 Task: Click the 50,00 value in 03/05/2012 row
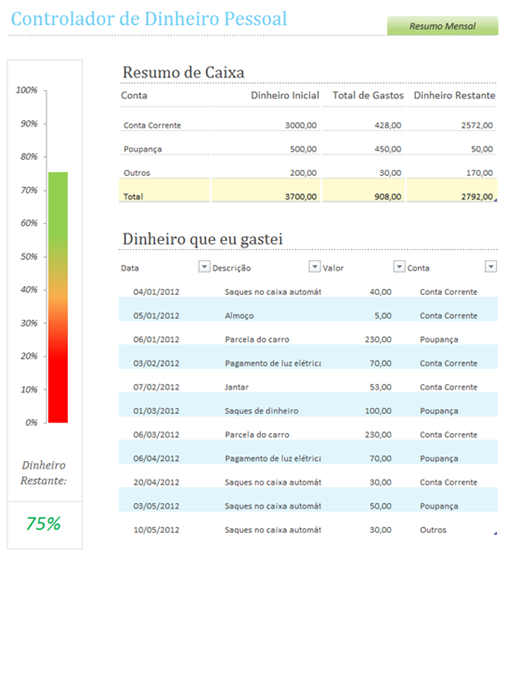click(x=381, y=506)
